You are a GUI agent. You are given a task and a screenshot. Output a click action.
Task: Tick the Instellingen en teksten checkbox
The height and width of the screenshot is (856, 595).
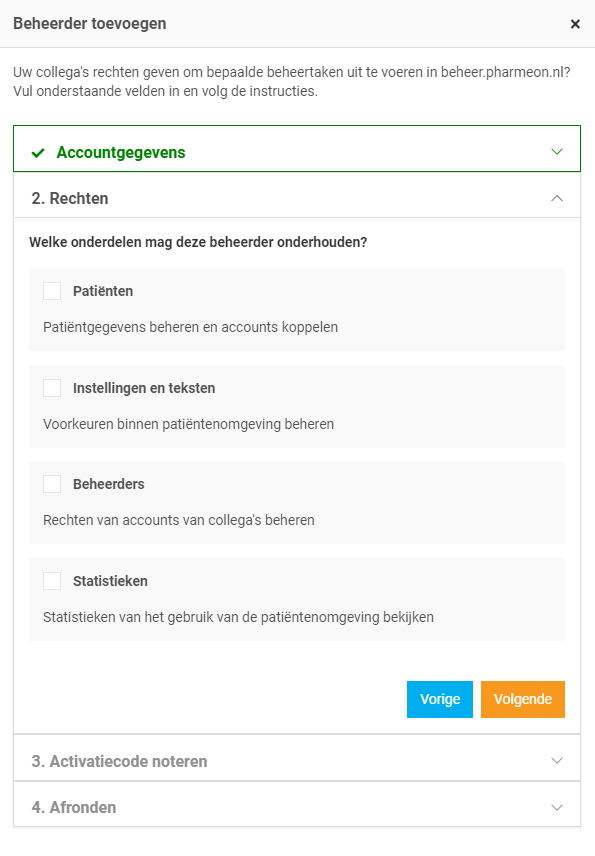(x=52, y=388)
